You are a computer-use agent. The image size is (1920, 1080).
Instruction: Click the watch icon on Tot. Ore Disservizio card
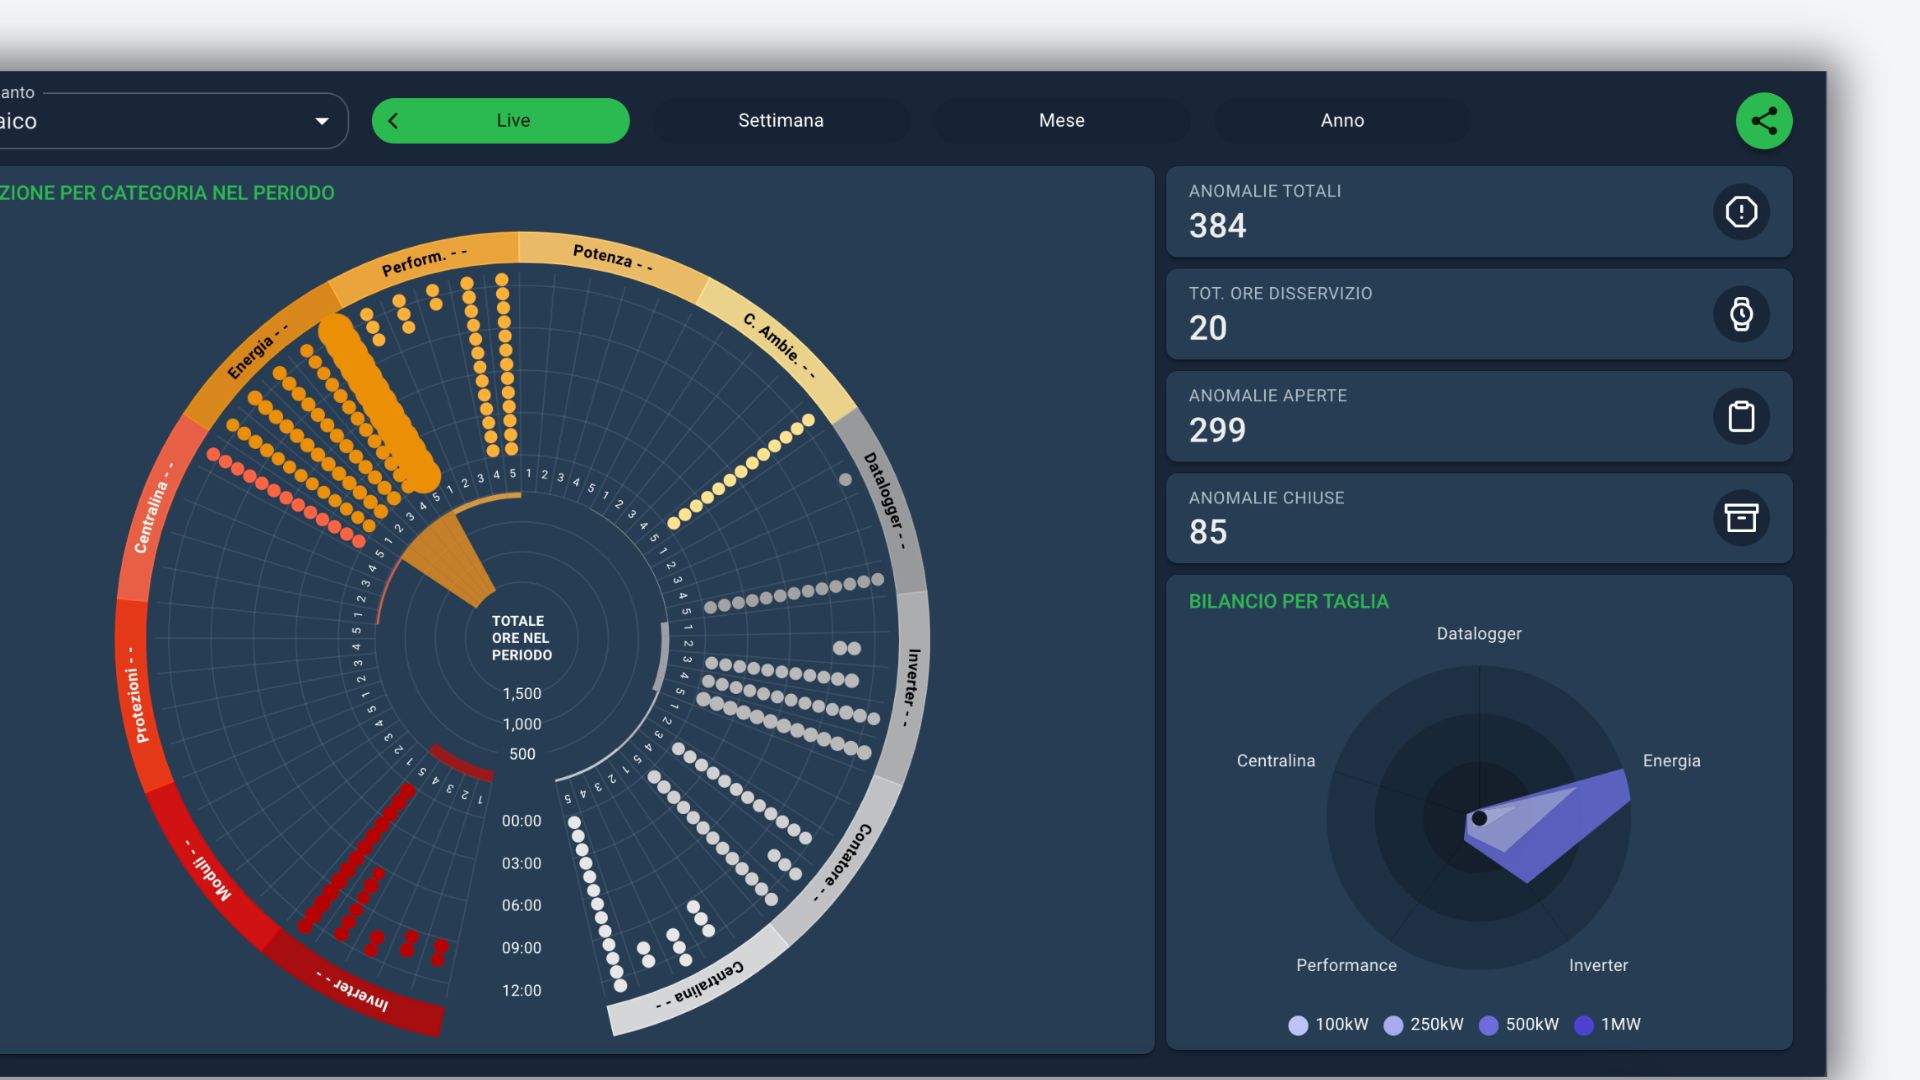pos(1741,314)
